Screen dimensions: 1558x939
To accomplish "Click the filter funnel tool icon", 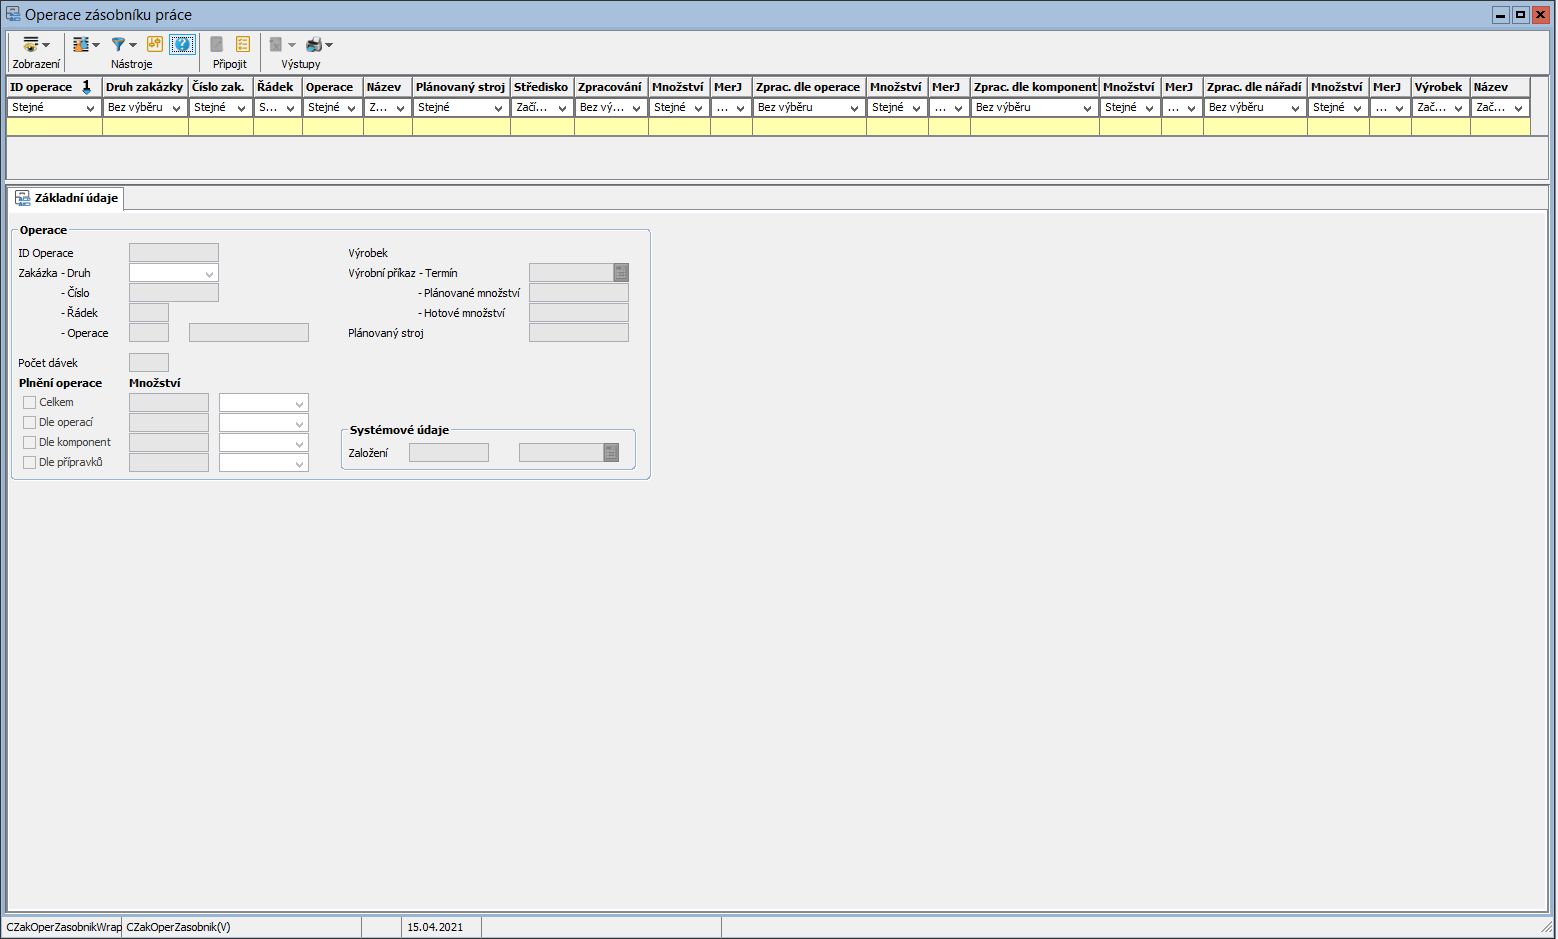I will 119,45.
